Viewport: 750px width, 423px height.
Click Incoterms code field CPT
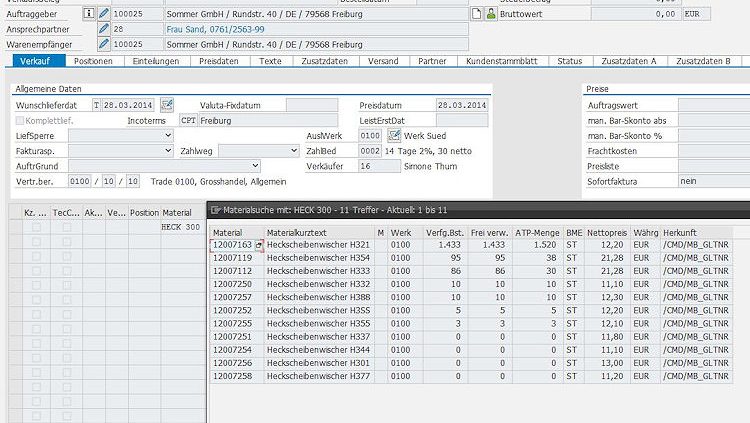(x=188, y=120)
